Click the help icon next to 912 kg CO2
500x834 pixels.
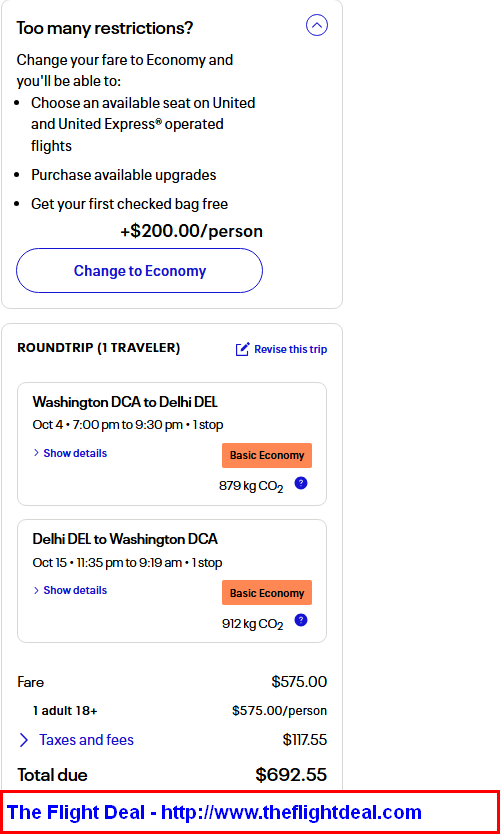coord(301,621)
